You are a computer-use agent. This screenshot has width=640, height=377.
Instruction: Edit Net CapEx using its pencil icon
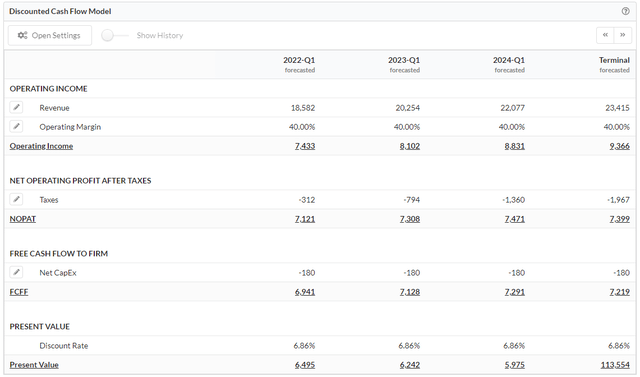click(16, 272)
